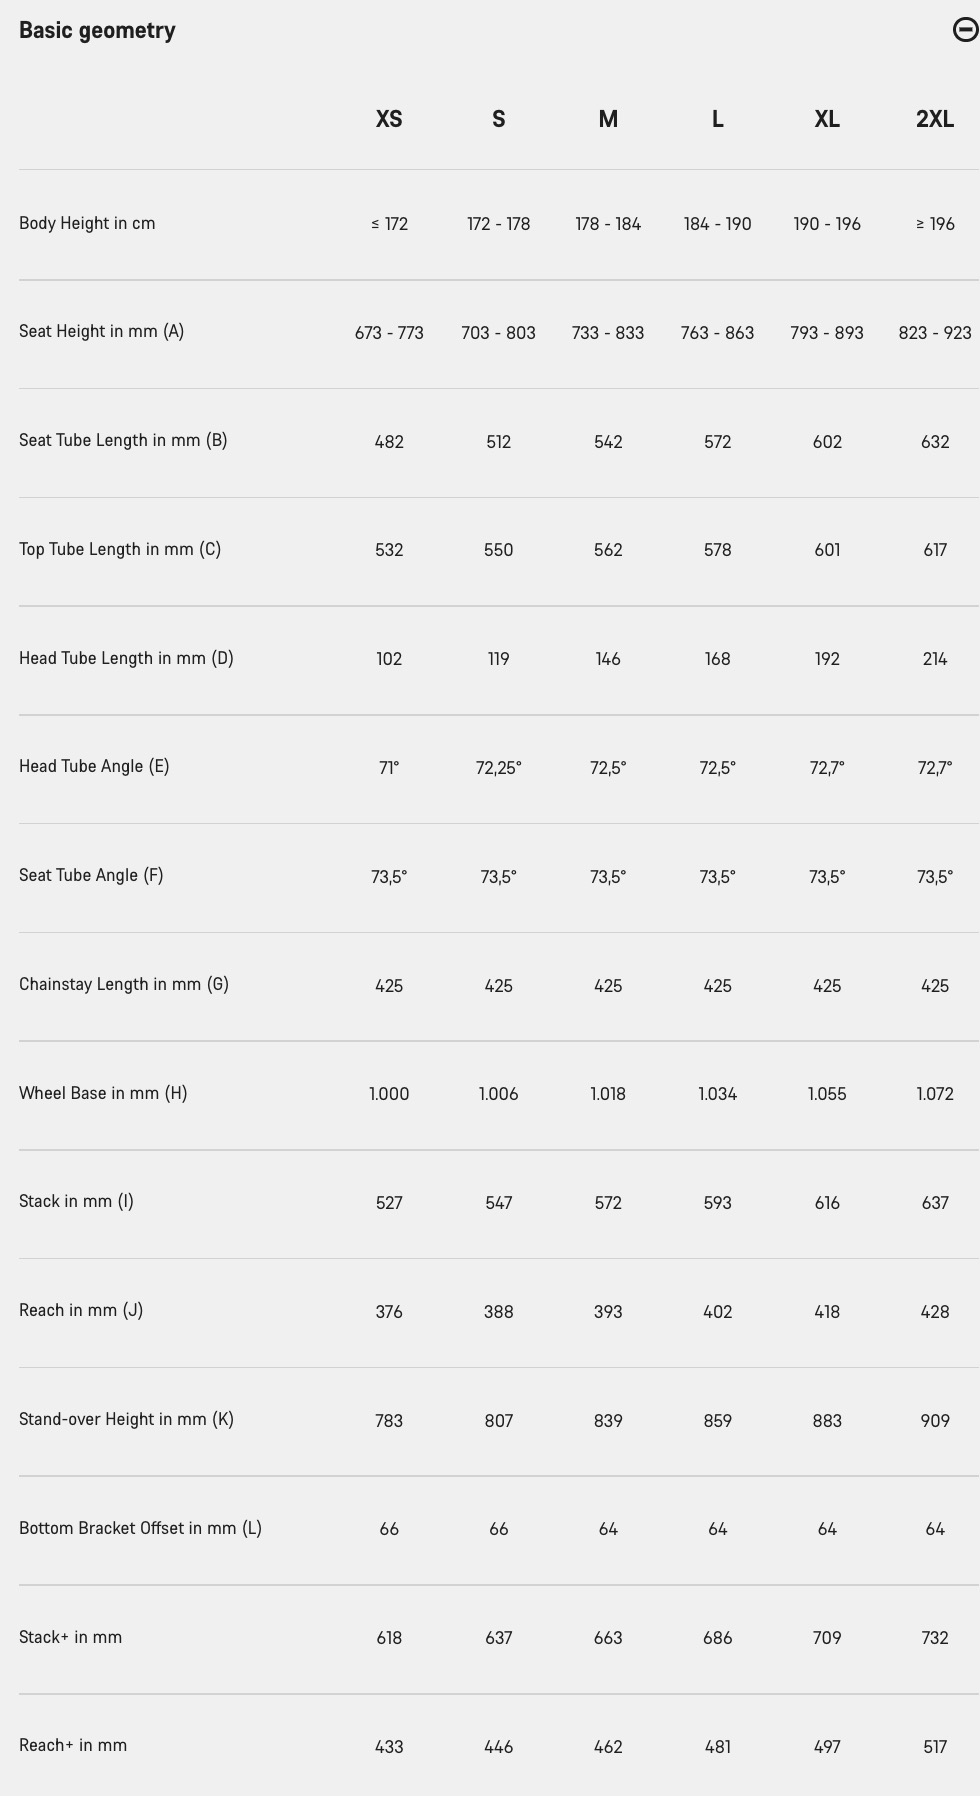Click the Wheel Base in mm (H) label
The height and width of the screenshot is (1796, 980).
(103, 1093)
